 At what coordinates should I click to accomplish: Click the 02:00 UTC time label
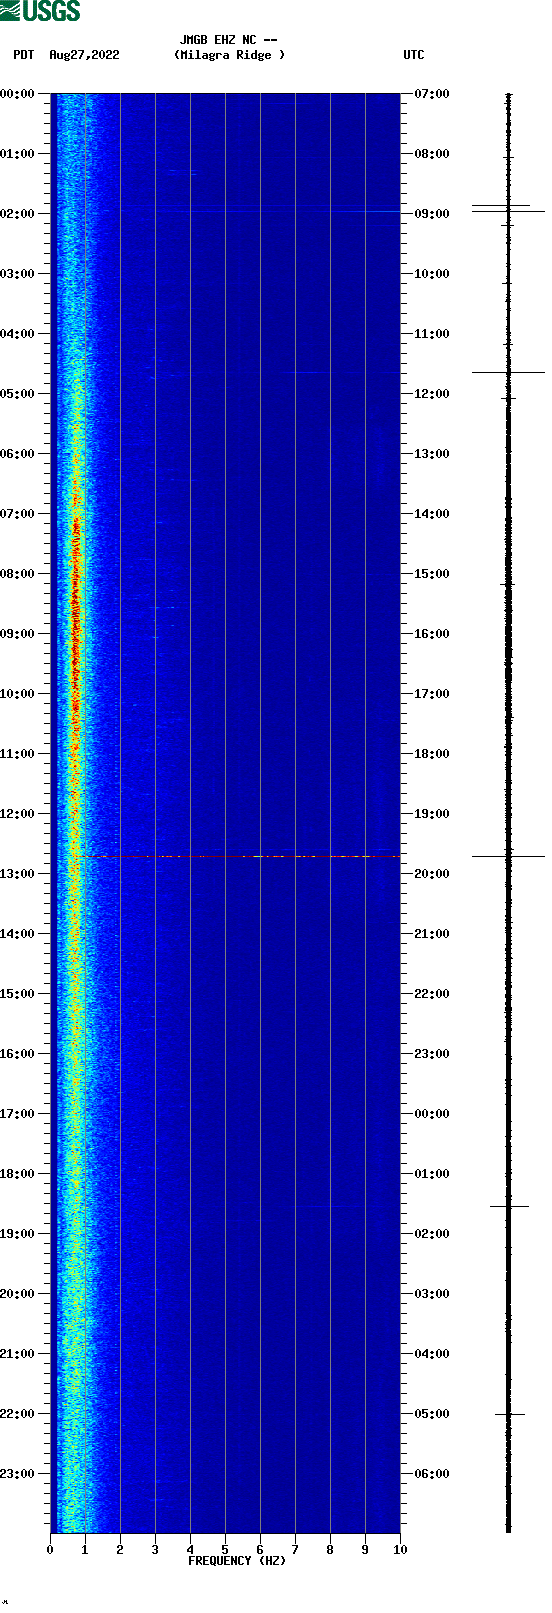432,1234
